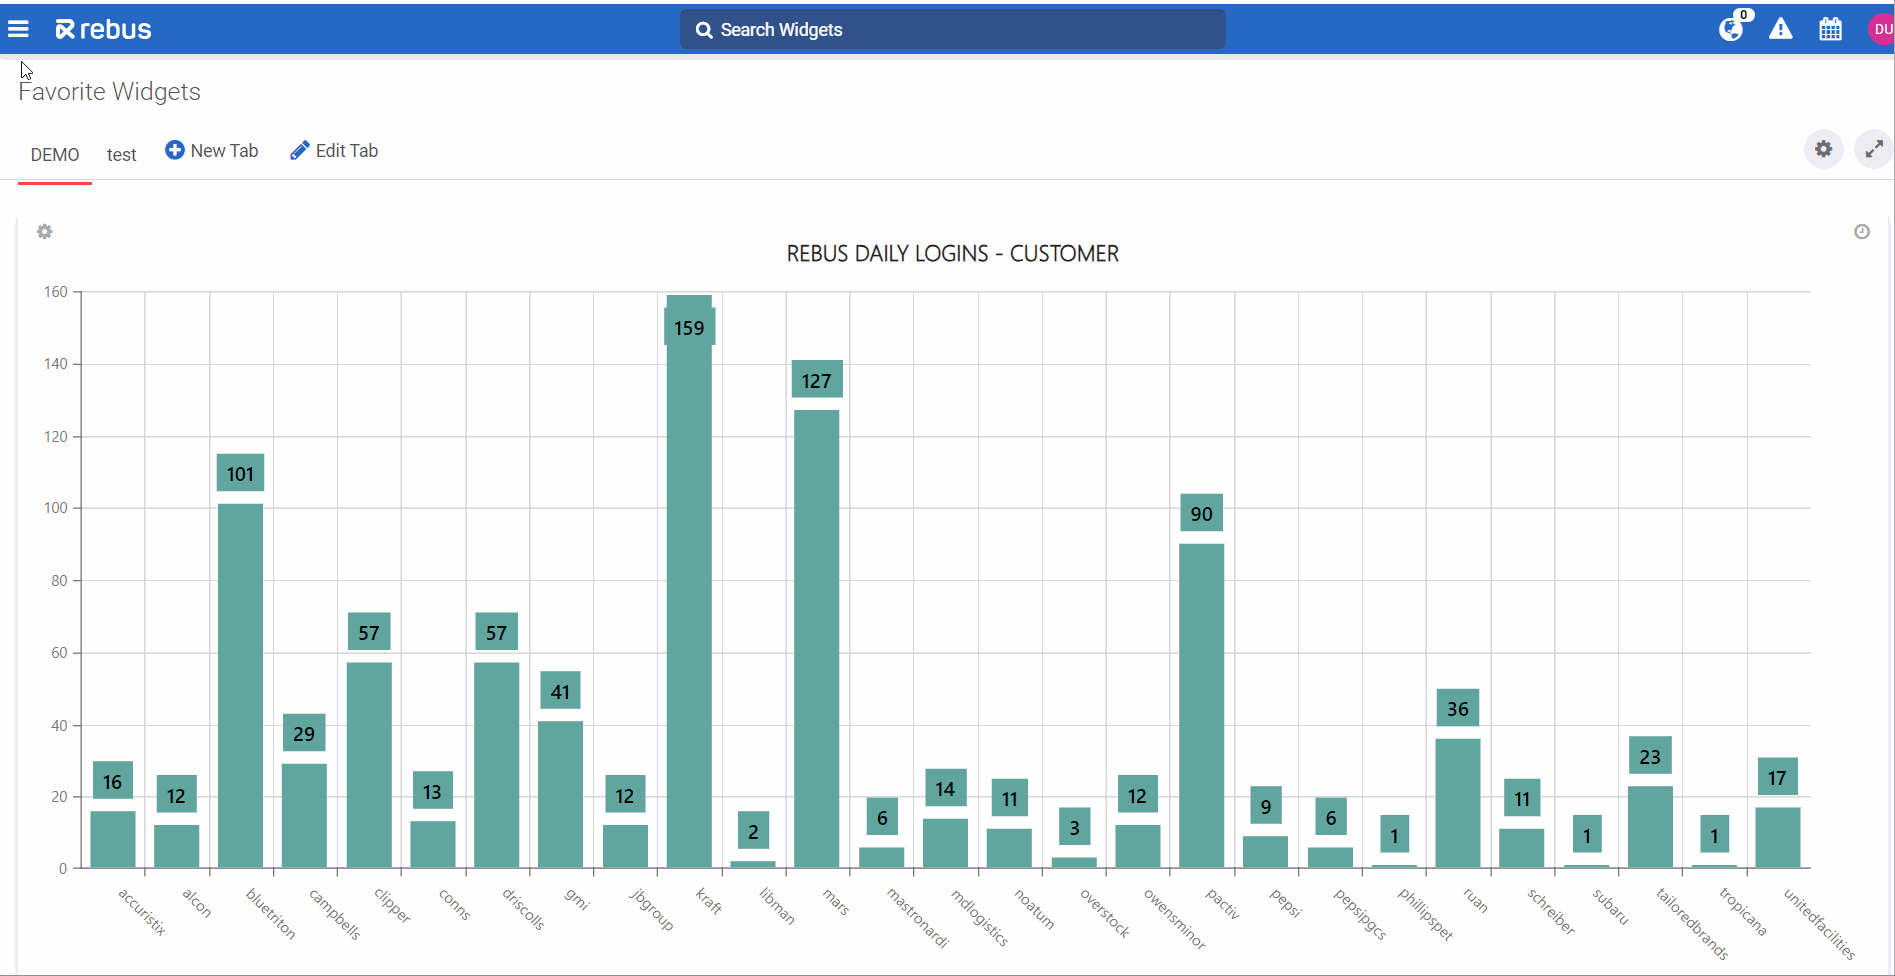Create a New Tab
This screenshot has width=1895, height=976.
pos(212,150)
